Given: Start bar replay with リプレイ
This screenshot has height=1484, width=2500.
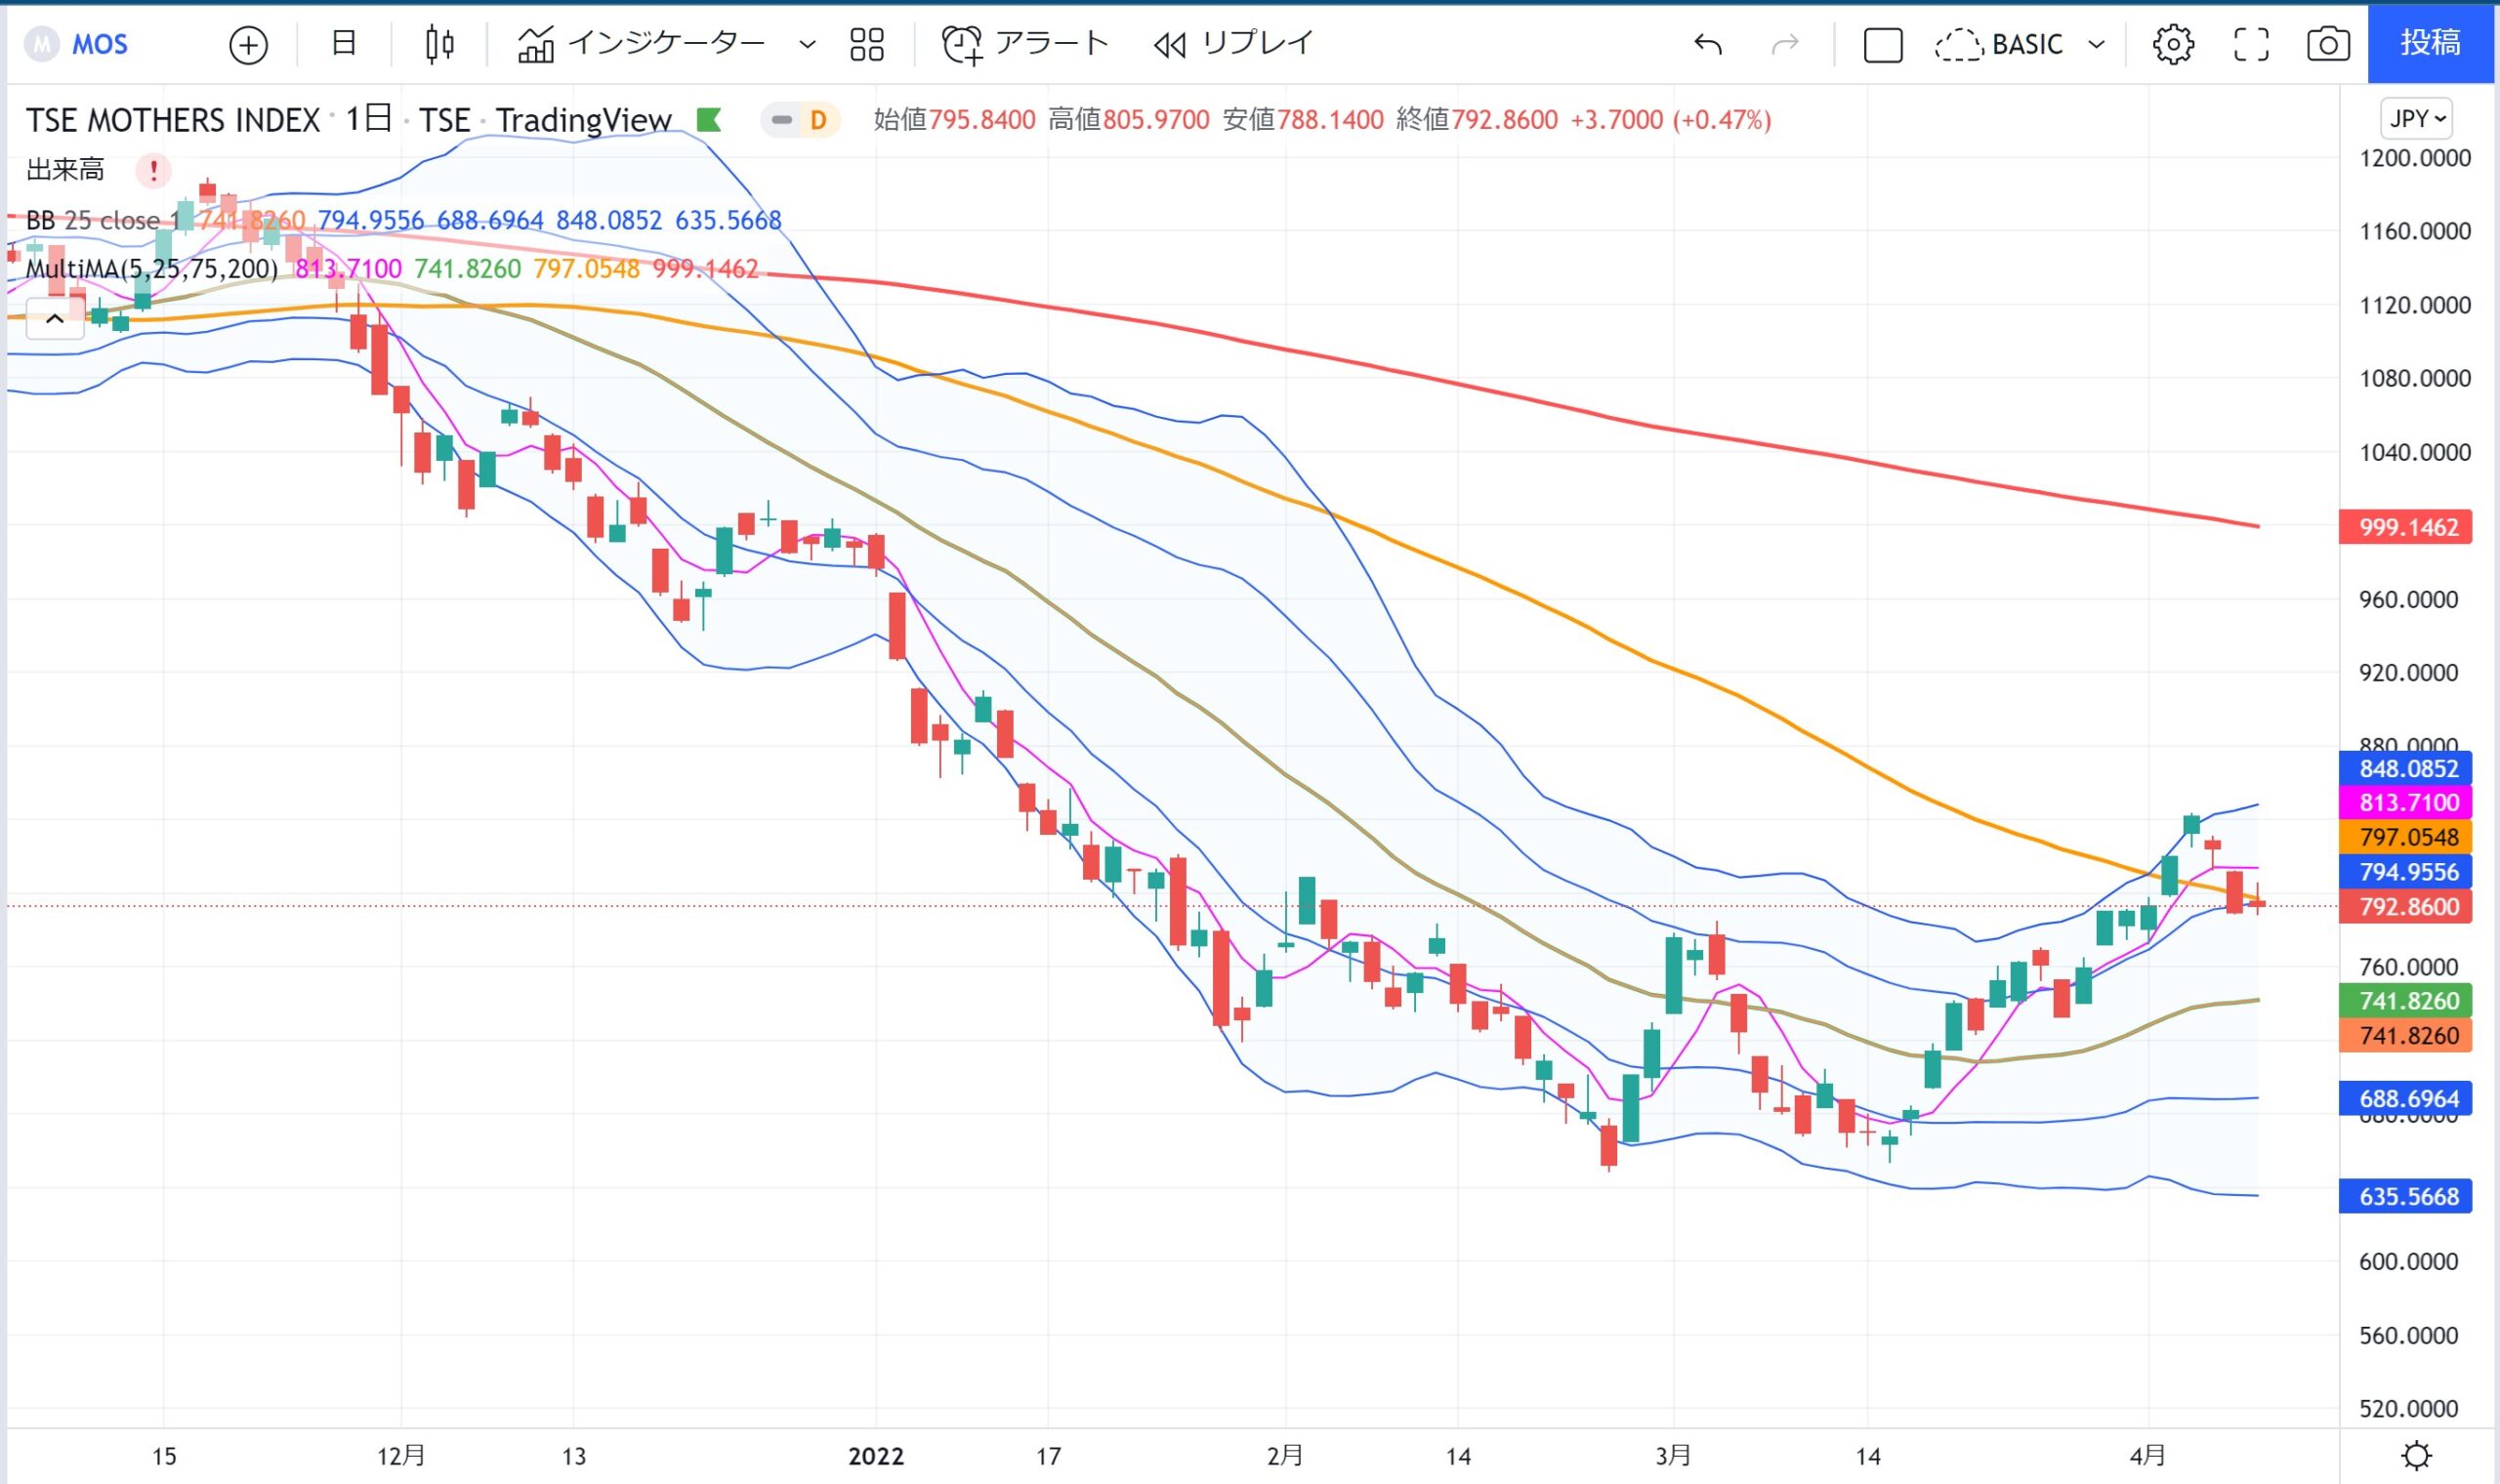Looking at the screenshot, I should [1233, 44].
